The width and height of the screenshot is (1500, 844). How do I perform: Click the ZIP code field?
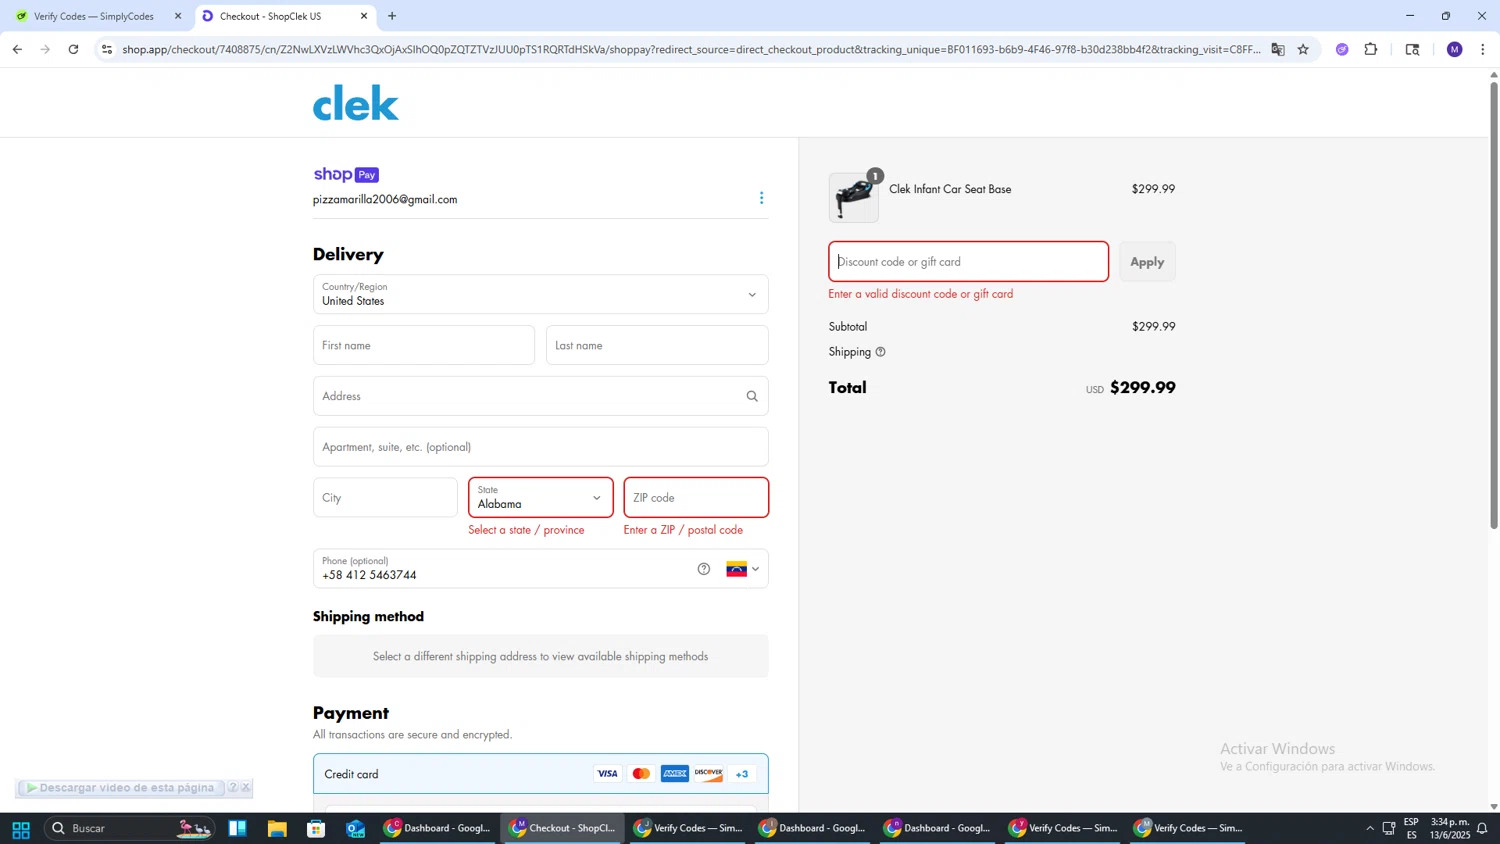(696, 497)
